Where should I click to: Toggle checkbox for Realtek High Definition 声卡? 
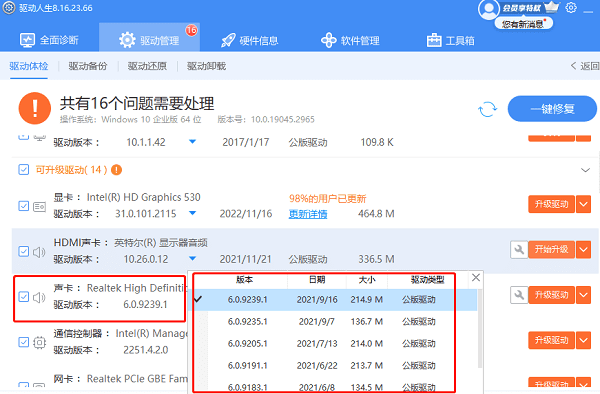point(24,297)
